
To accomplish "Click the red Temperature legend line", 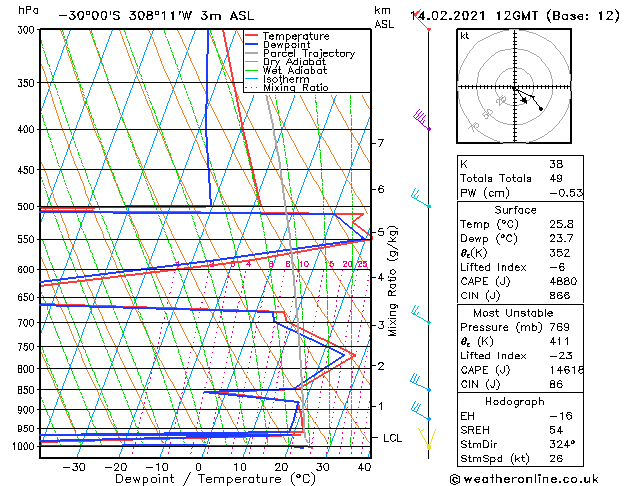I will (252, 35).
